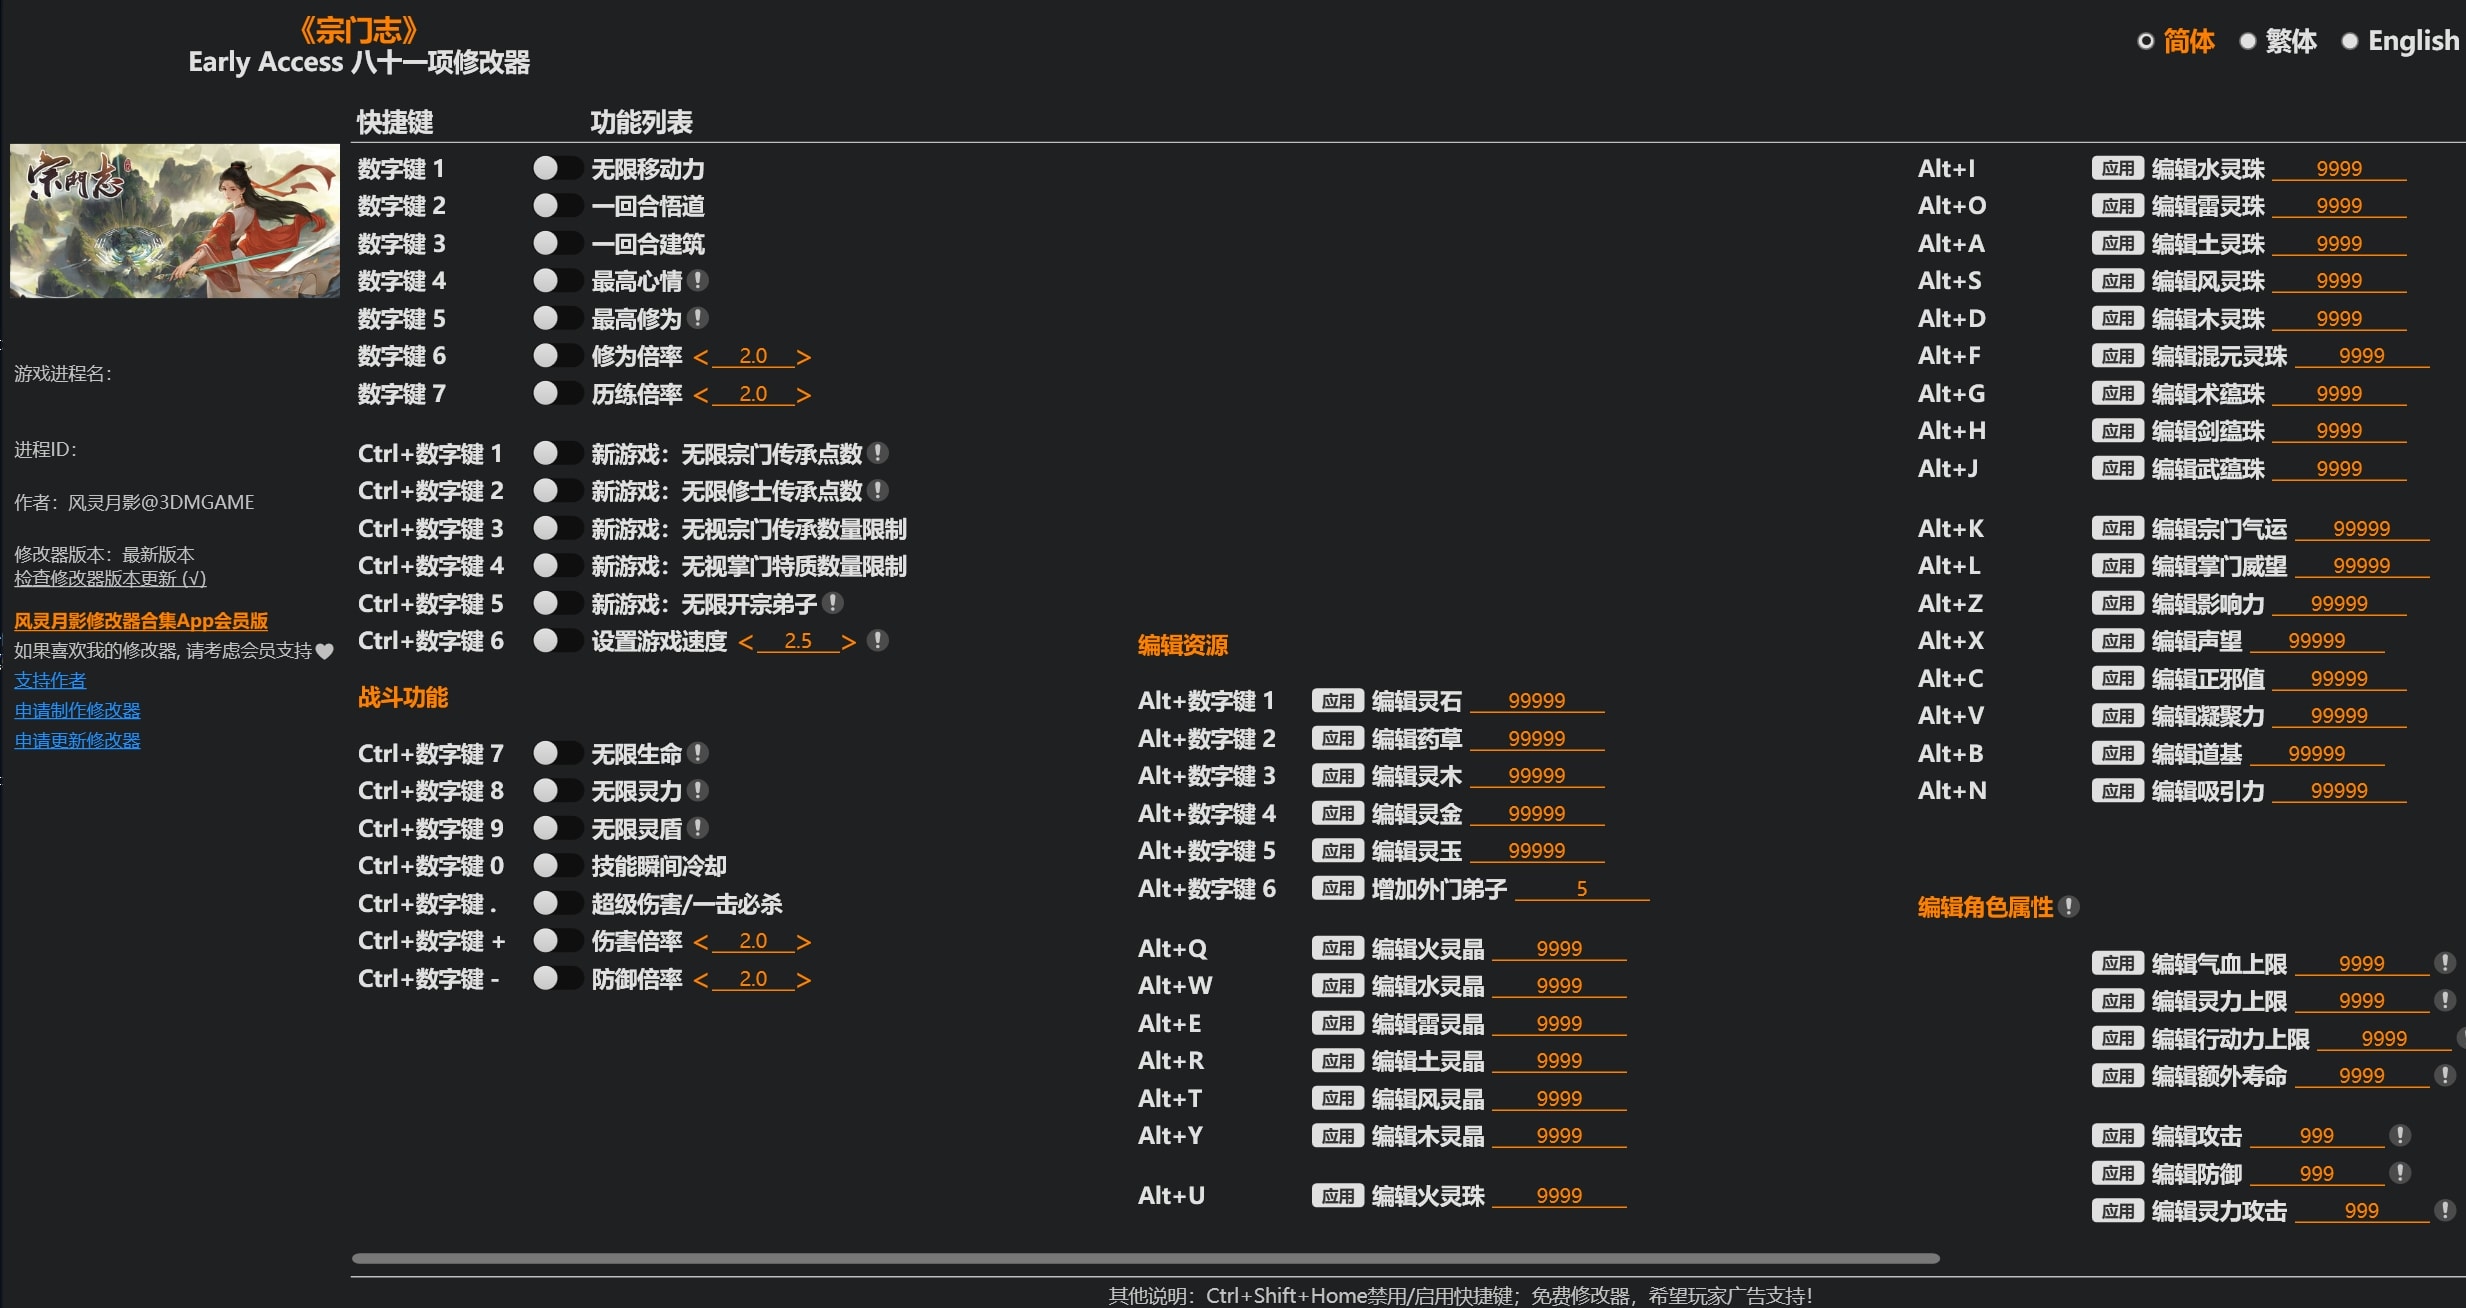Click the info icon beside 编辑气血上限
Viewport: 2466px width, 1308px height.
pyautogui.click(x=2447, y=962)
